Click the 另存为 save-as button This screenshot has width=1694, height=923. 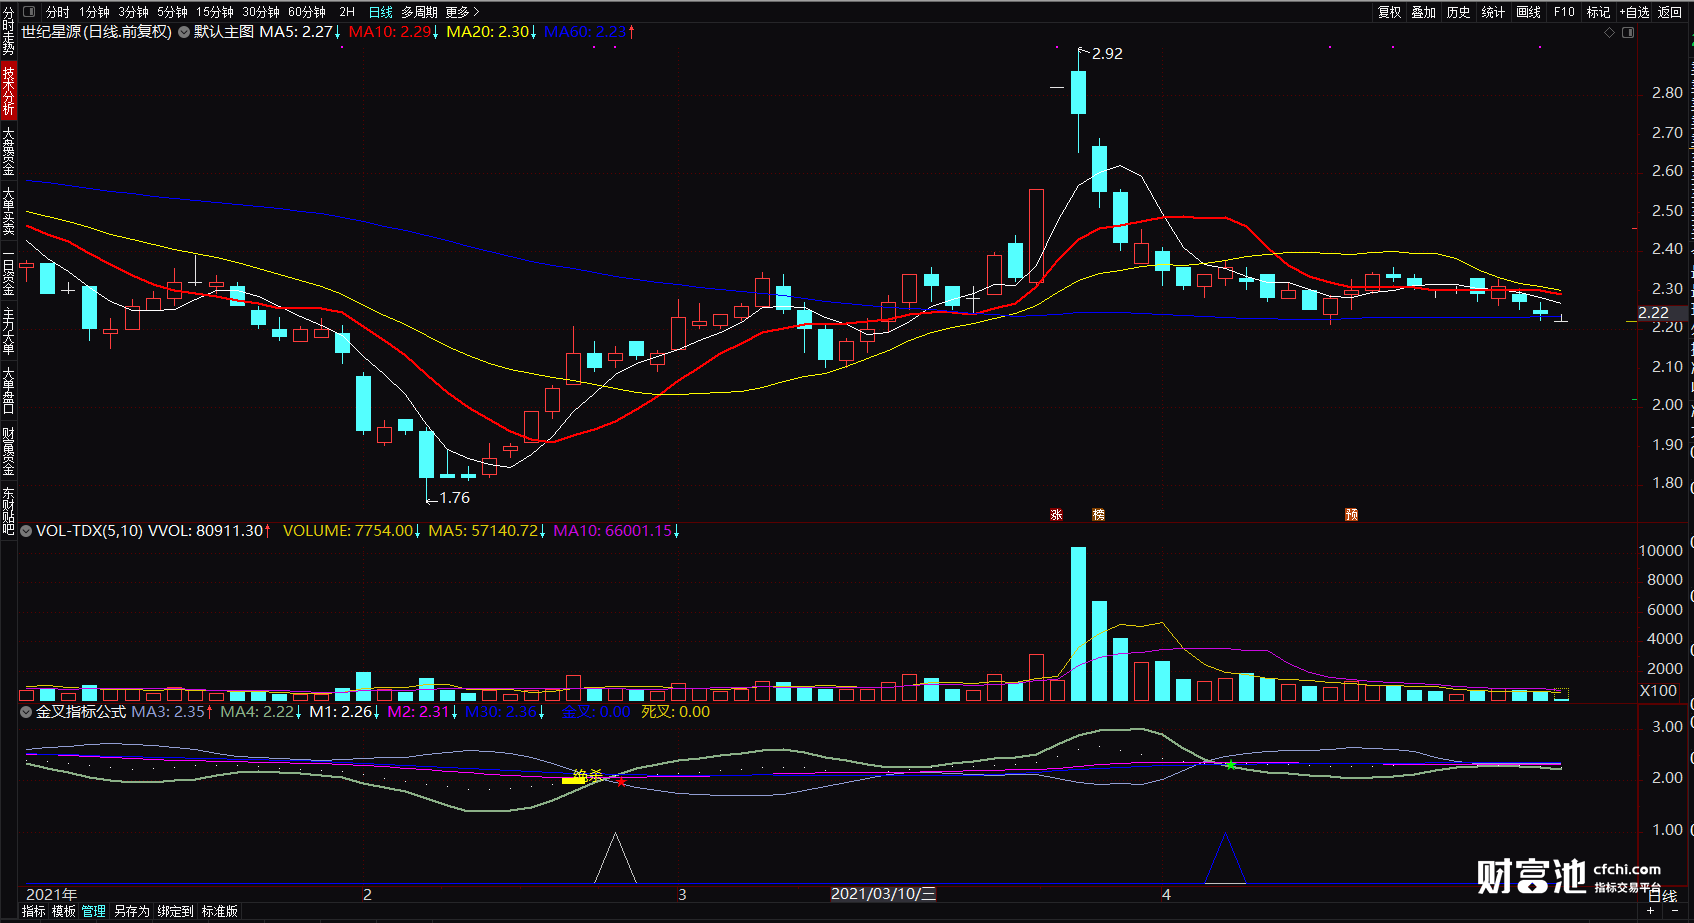(131, 911)
